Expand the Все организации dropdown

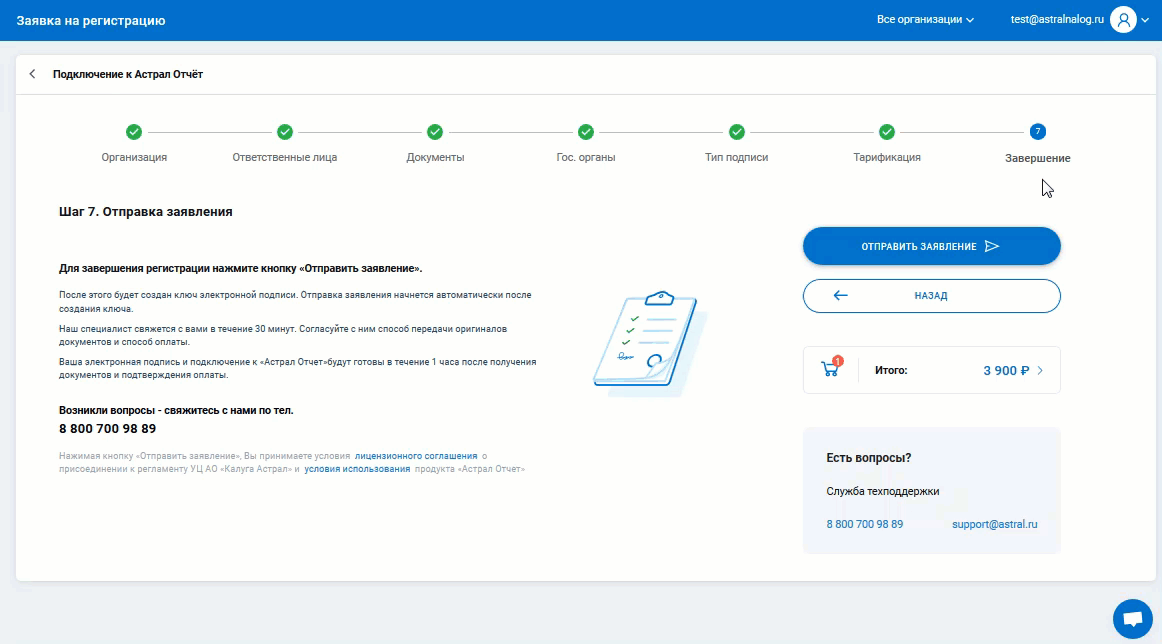[x=925, y=20]
